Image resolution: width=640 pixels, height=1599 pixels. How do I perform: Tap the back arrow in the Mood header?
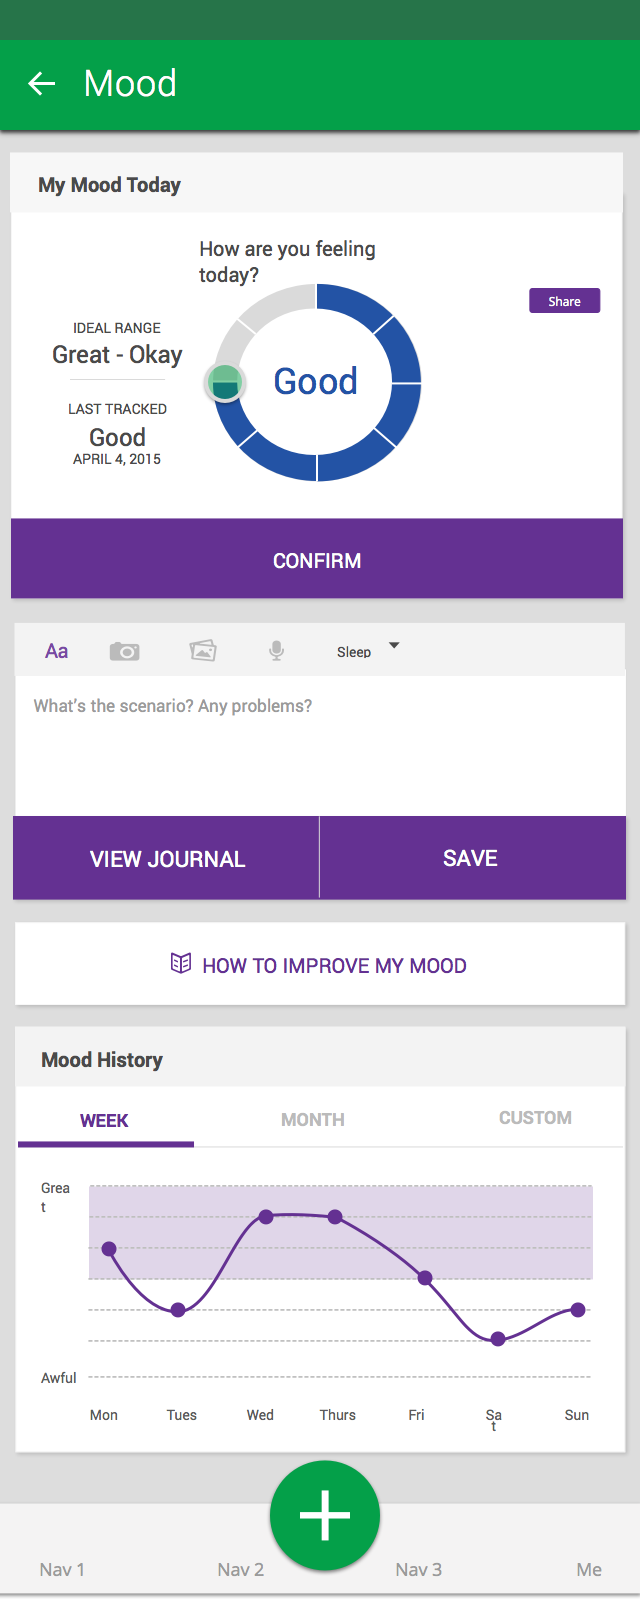click(x=42, y=84)
